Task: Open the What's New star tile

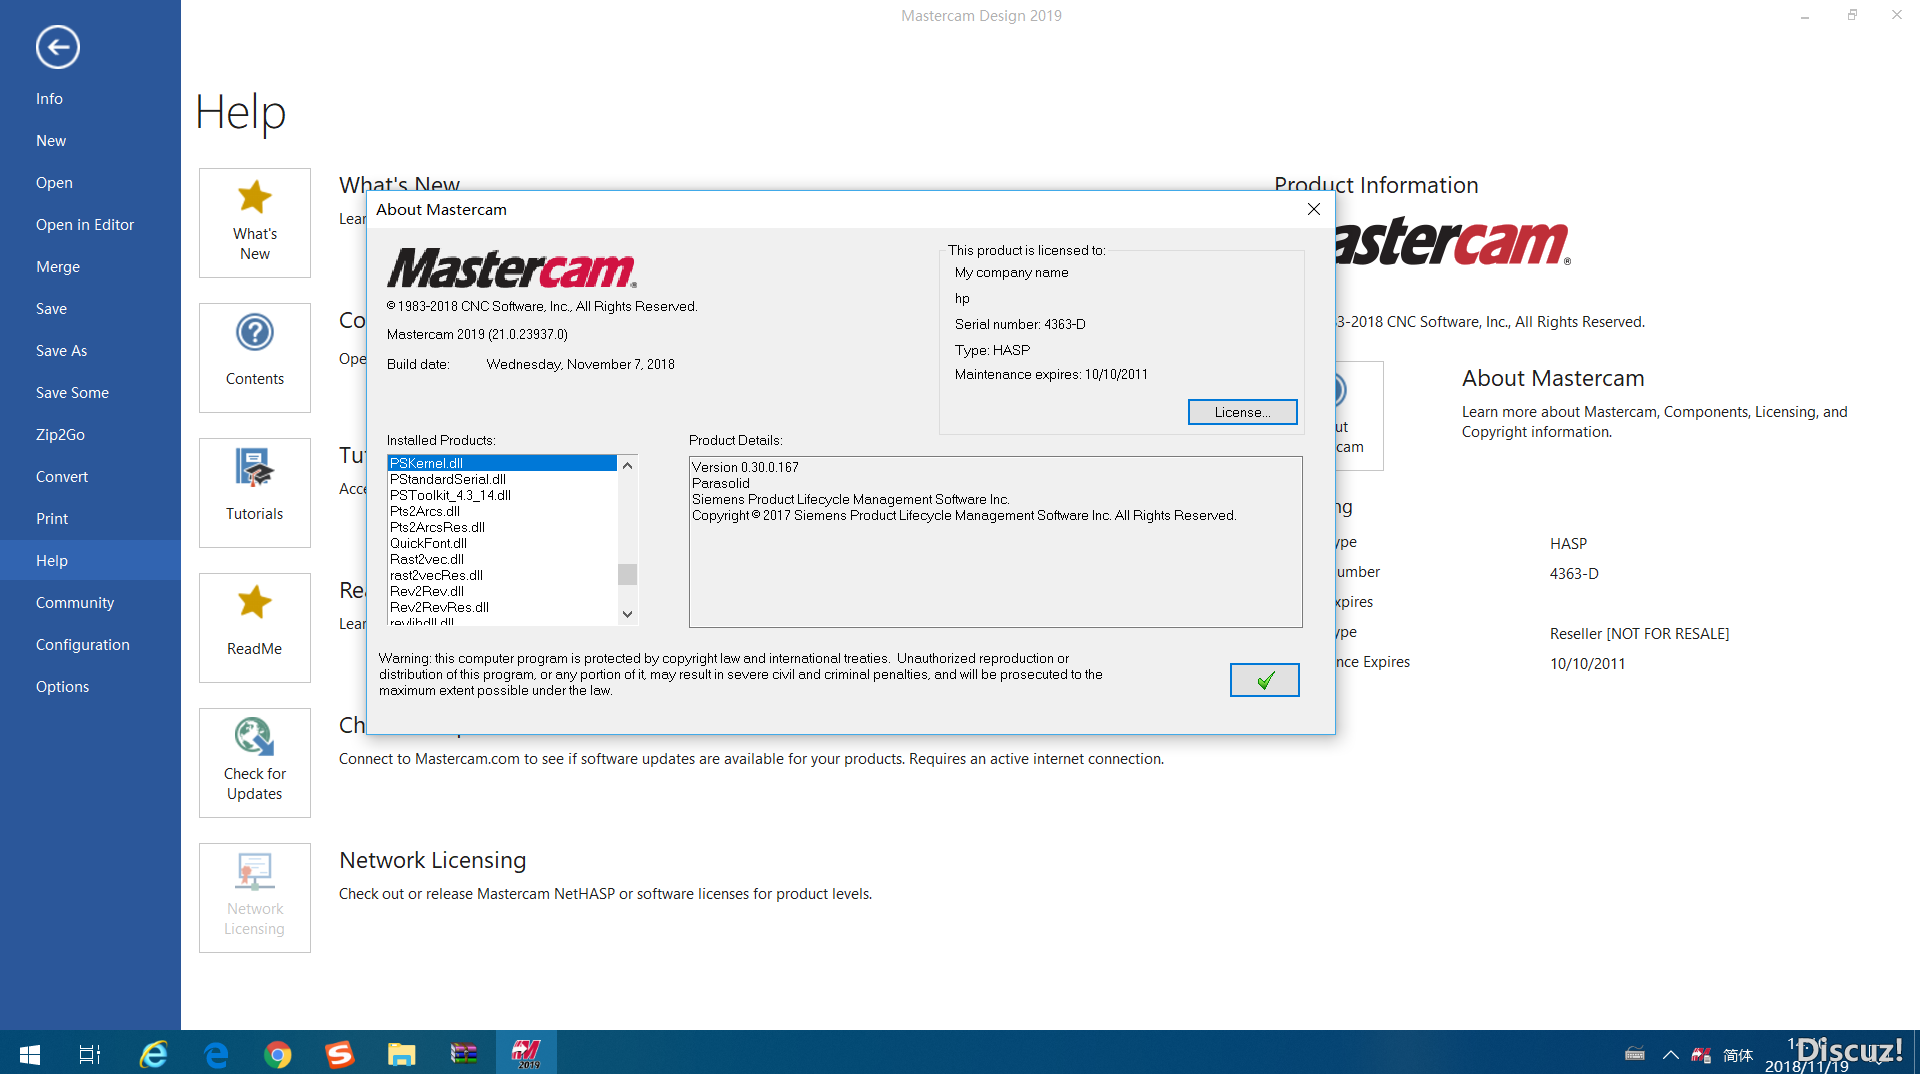Action: (x=255, y=223)
